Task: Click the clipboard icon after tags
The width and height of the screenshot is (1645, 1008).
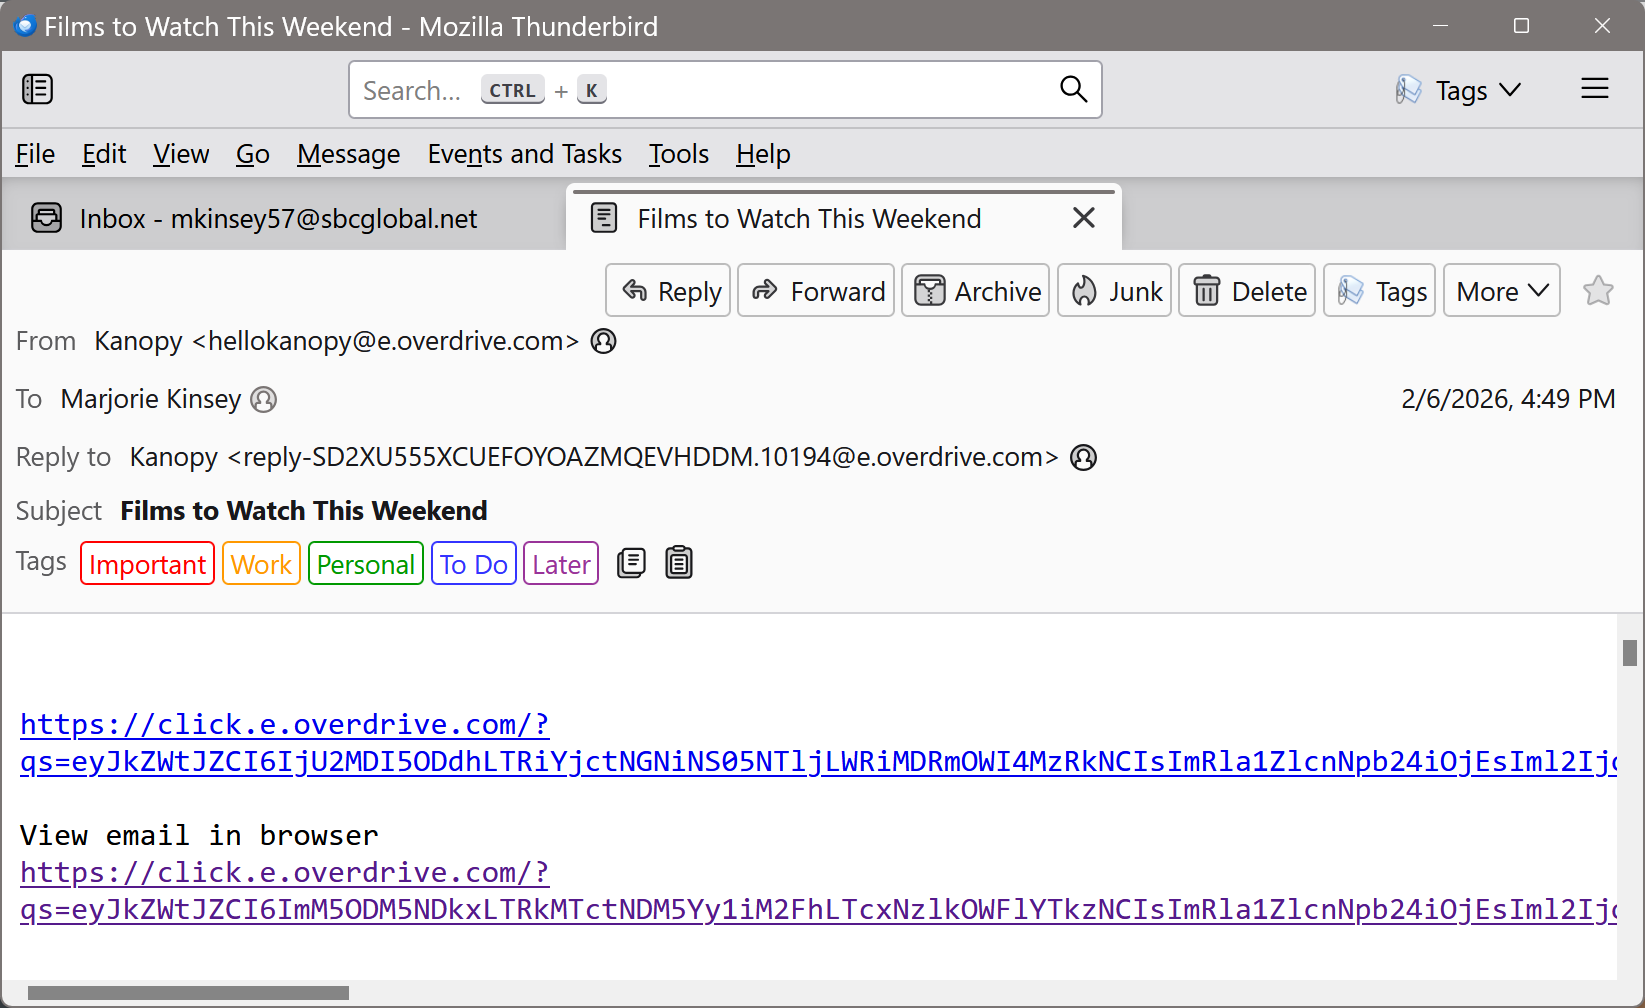Action: (679, 563)
